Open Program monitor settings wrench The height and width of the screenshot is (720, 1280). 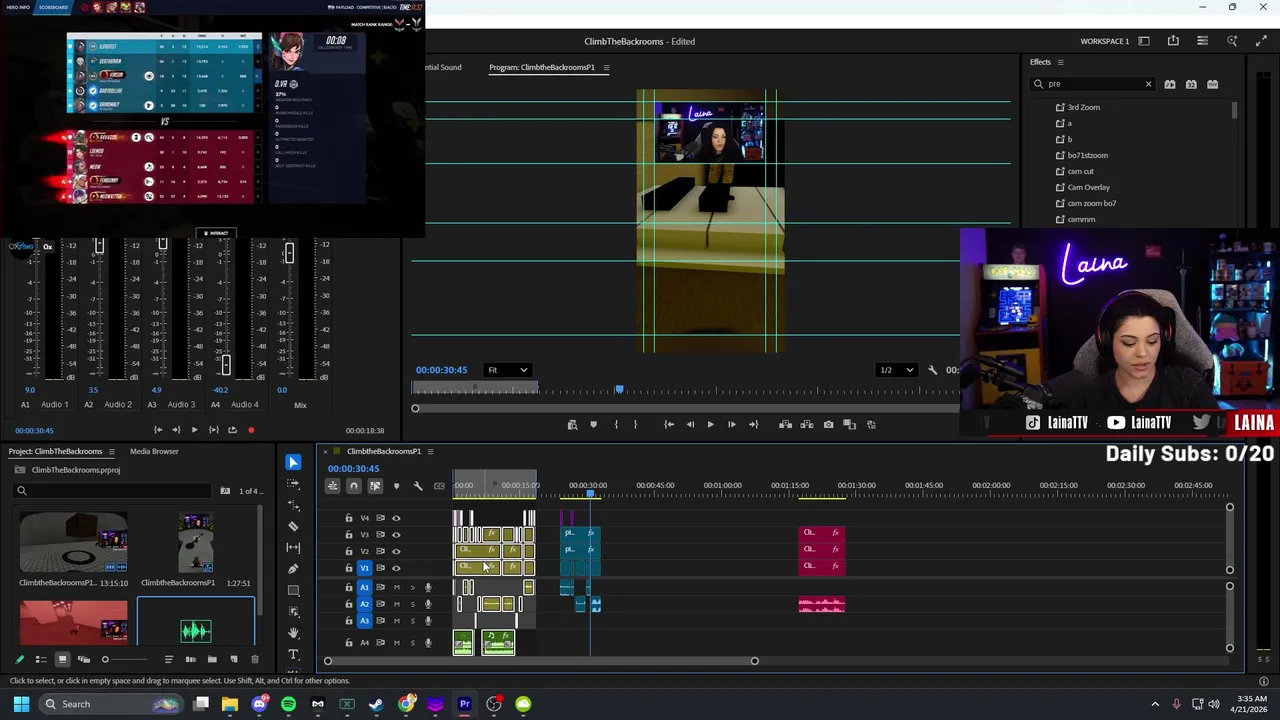click(x=932, y=370)
